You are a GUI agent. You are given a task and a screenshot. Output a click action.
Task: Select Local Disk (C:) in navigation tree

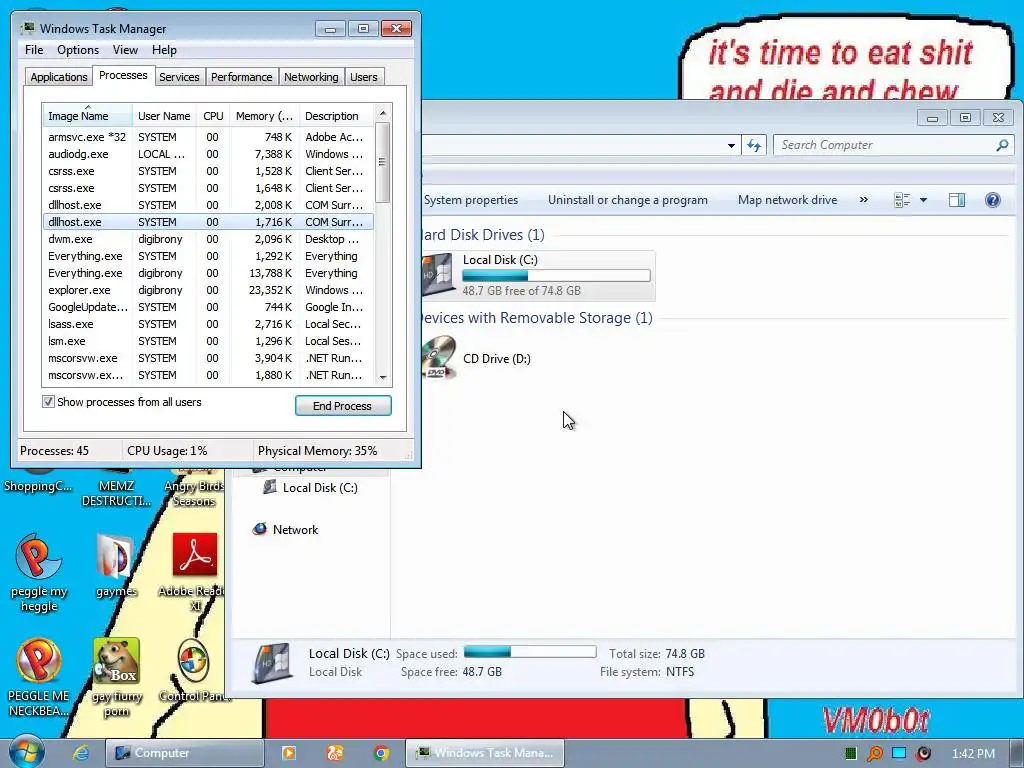[310, 487]
